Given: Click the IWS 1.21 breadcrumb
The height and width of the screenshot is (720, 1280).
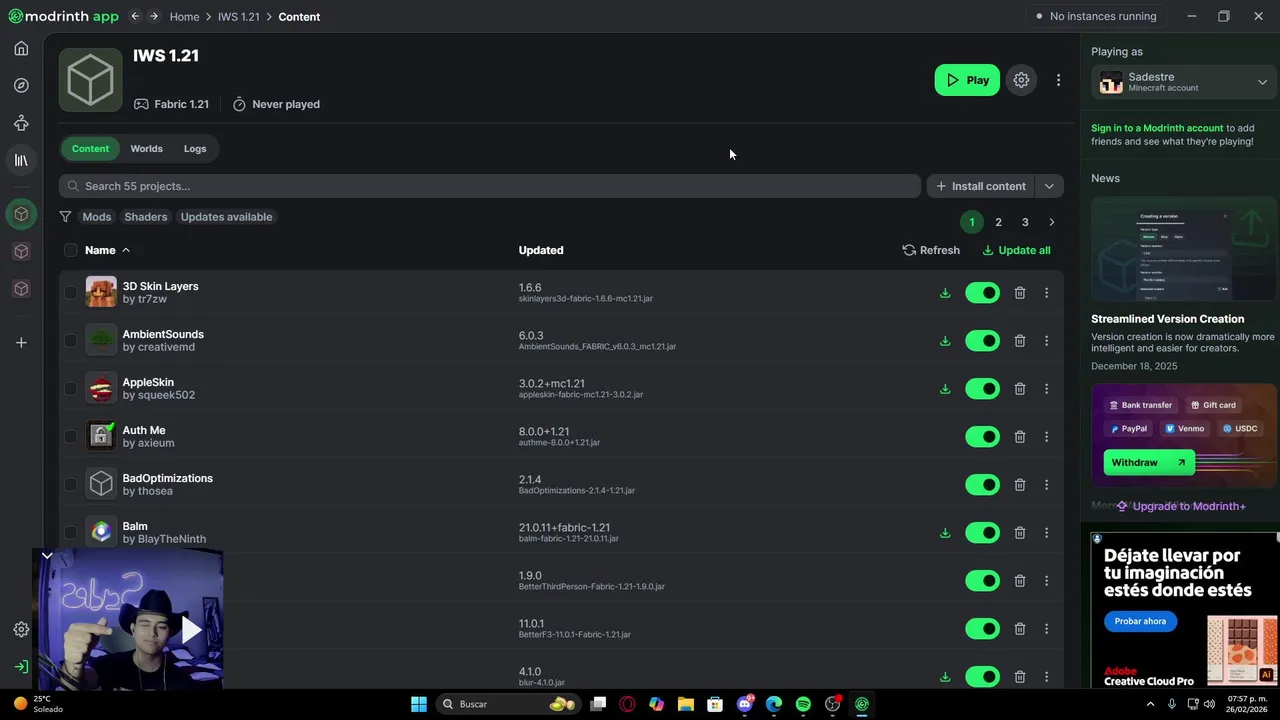Looking at the screenshot, I should [239, 17].
